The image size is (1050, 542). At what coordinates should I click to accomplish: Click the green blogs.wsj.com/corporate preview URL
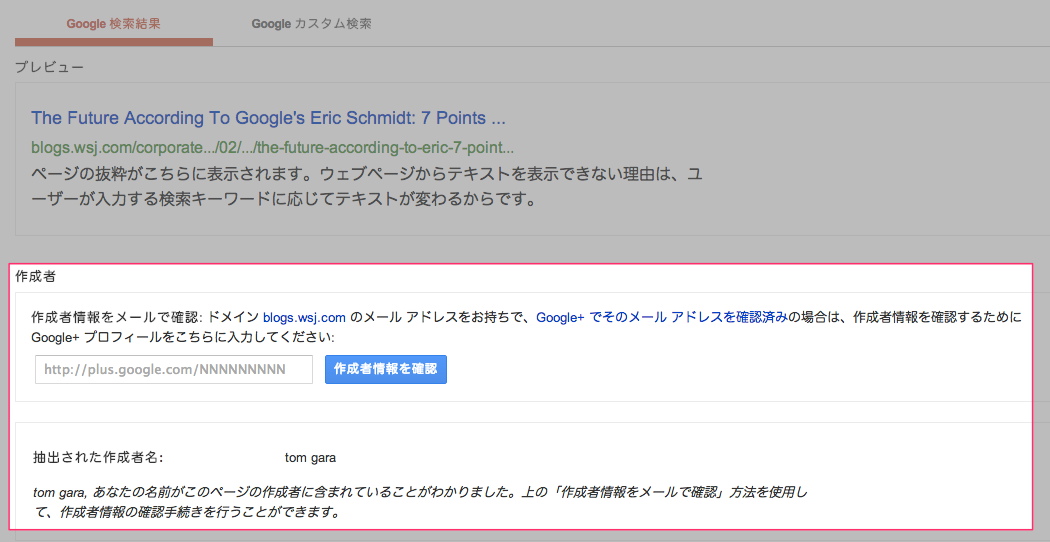pos(273,147)
